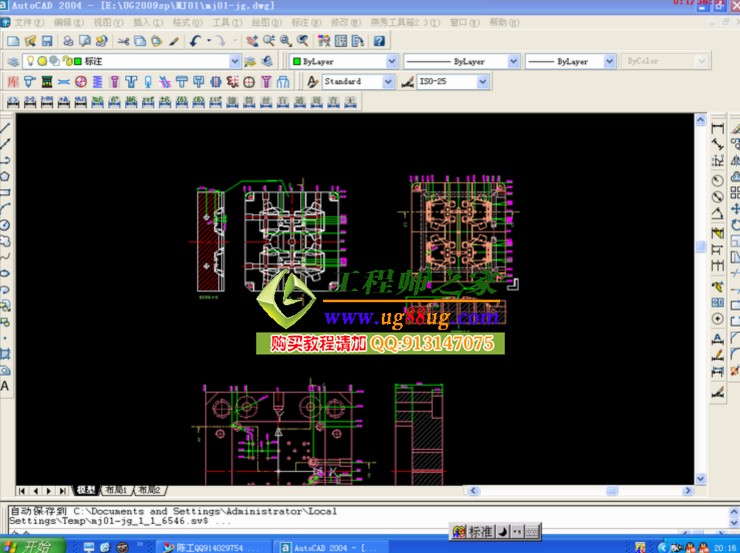
Task: Click the 标准 input method bar label
Action: pos(481,532)
